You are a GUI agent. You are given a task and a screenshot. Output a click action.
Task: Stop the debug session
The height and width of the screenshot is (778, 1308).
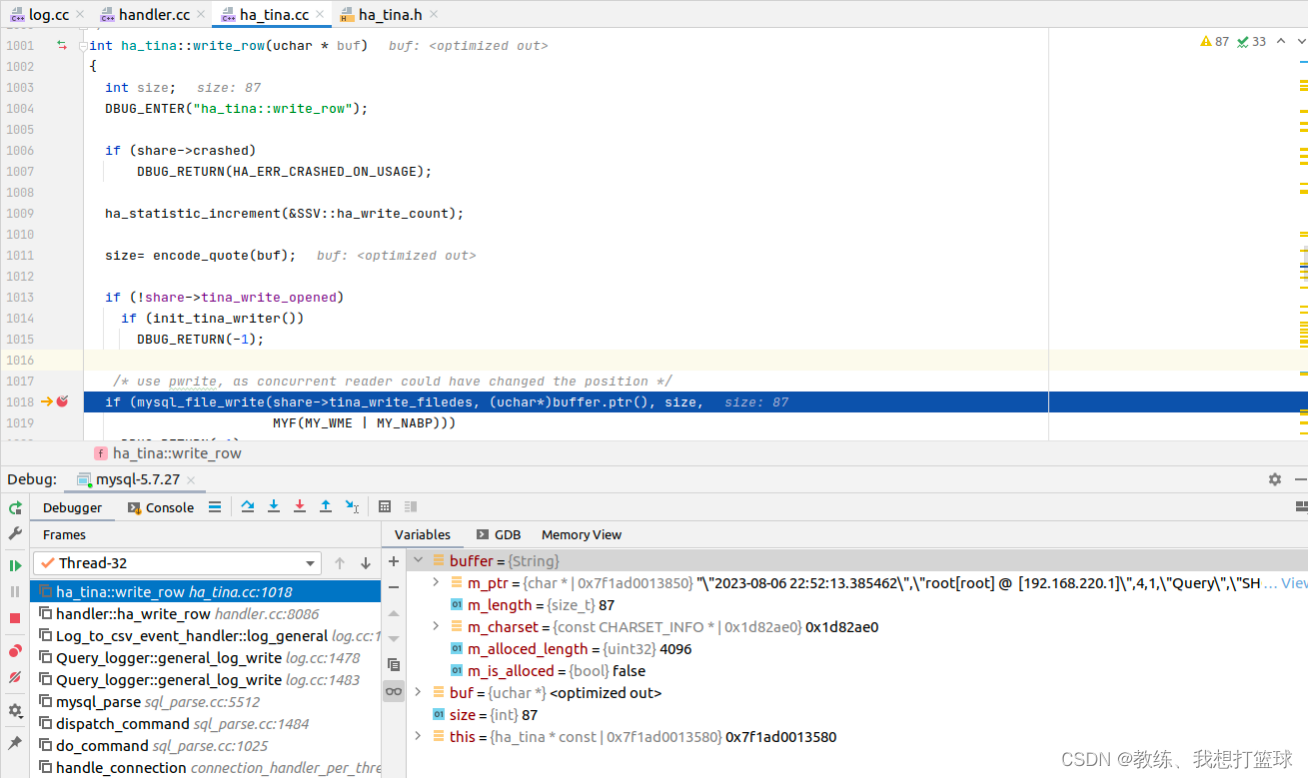coord(15,619)
